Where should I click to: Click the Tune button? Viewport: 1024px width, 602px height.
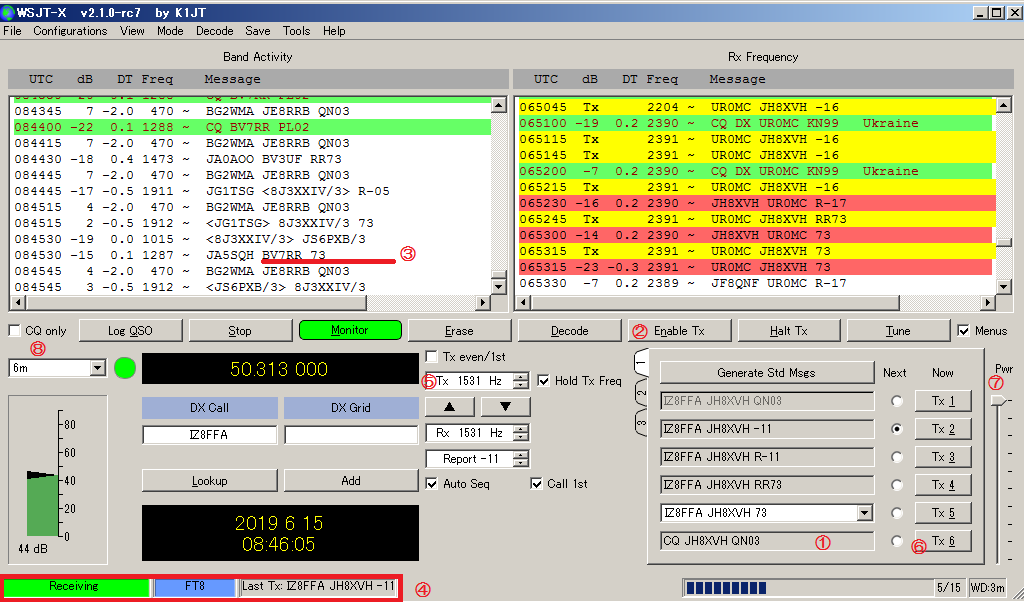pyautogui.click(x=898, y=330)
